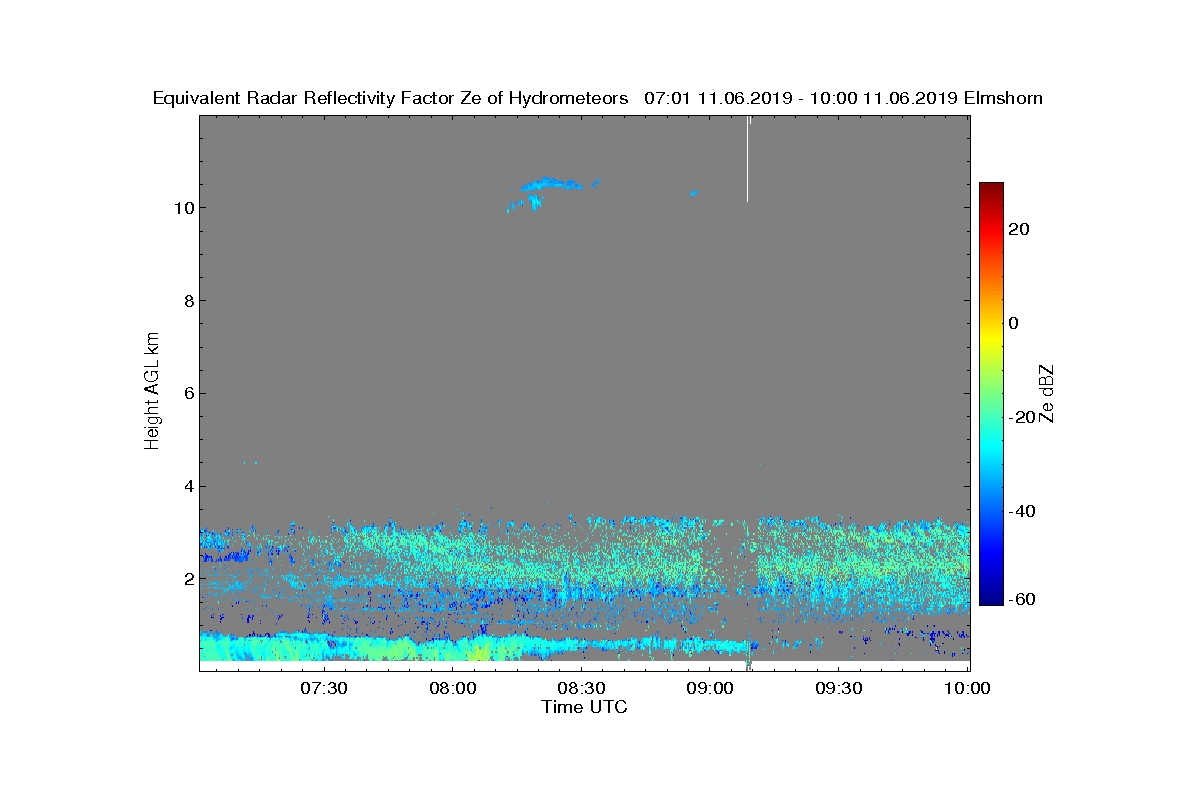Select the '10:00' time axis label
The height and width of the screenshot is (800, 1200).
pos(967,688)
